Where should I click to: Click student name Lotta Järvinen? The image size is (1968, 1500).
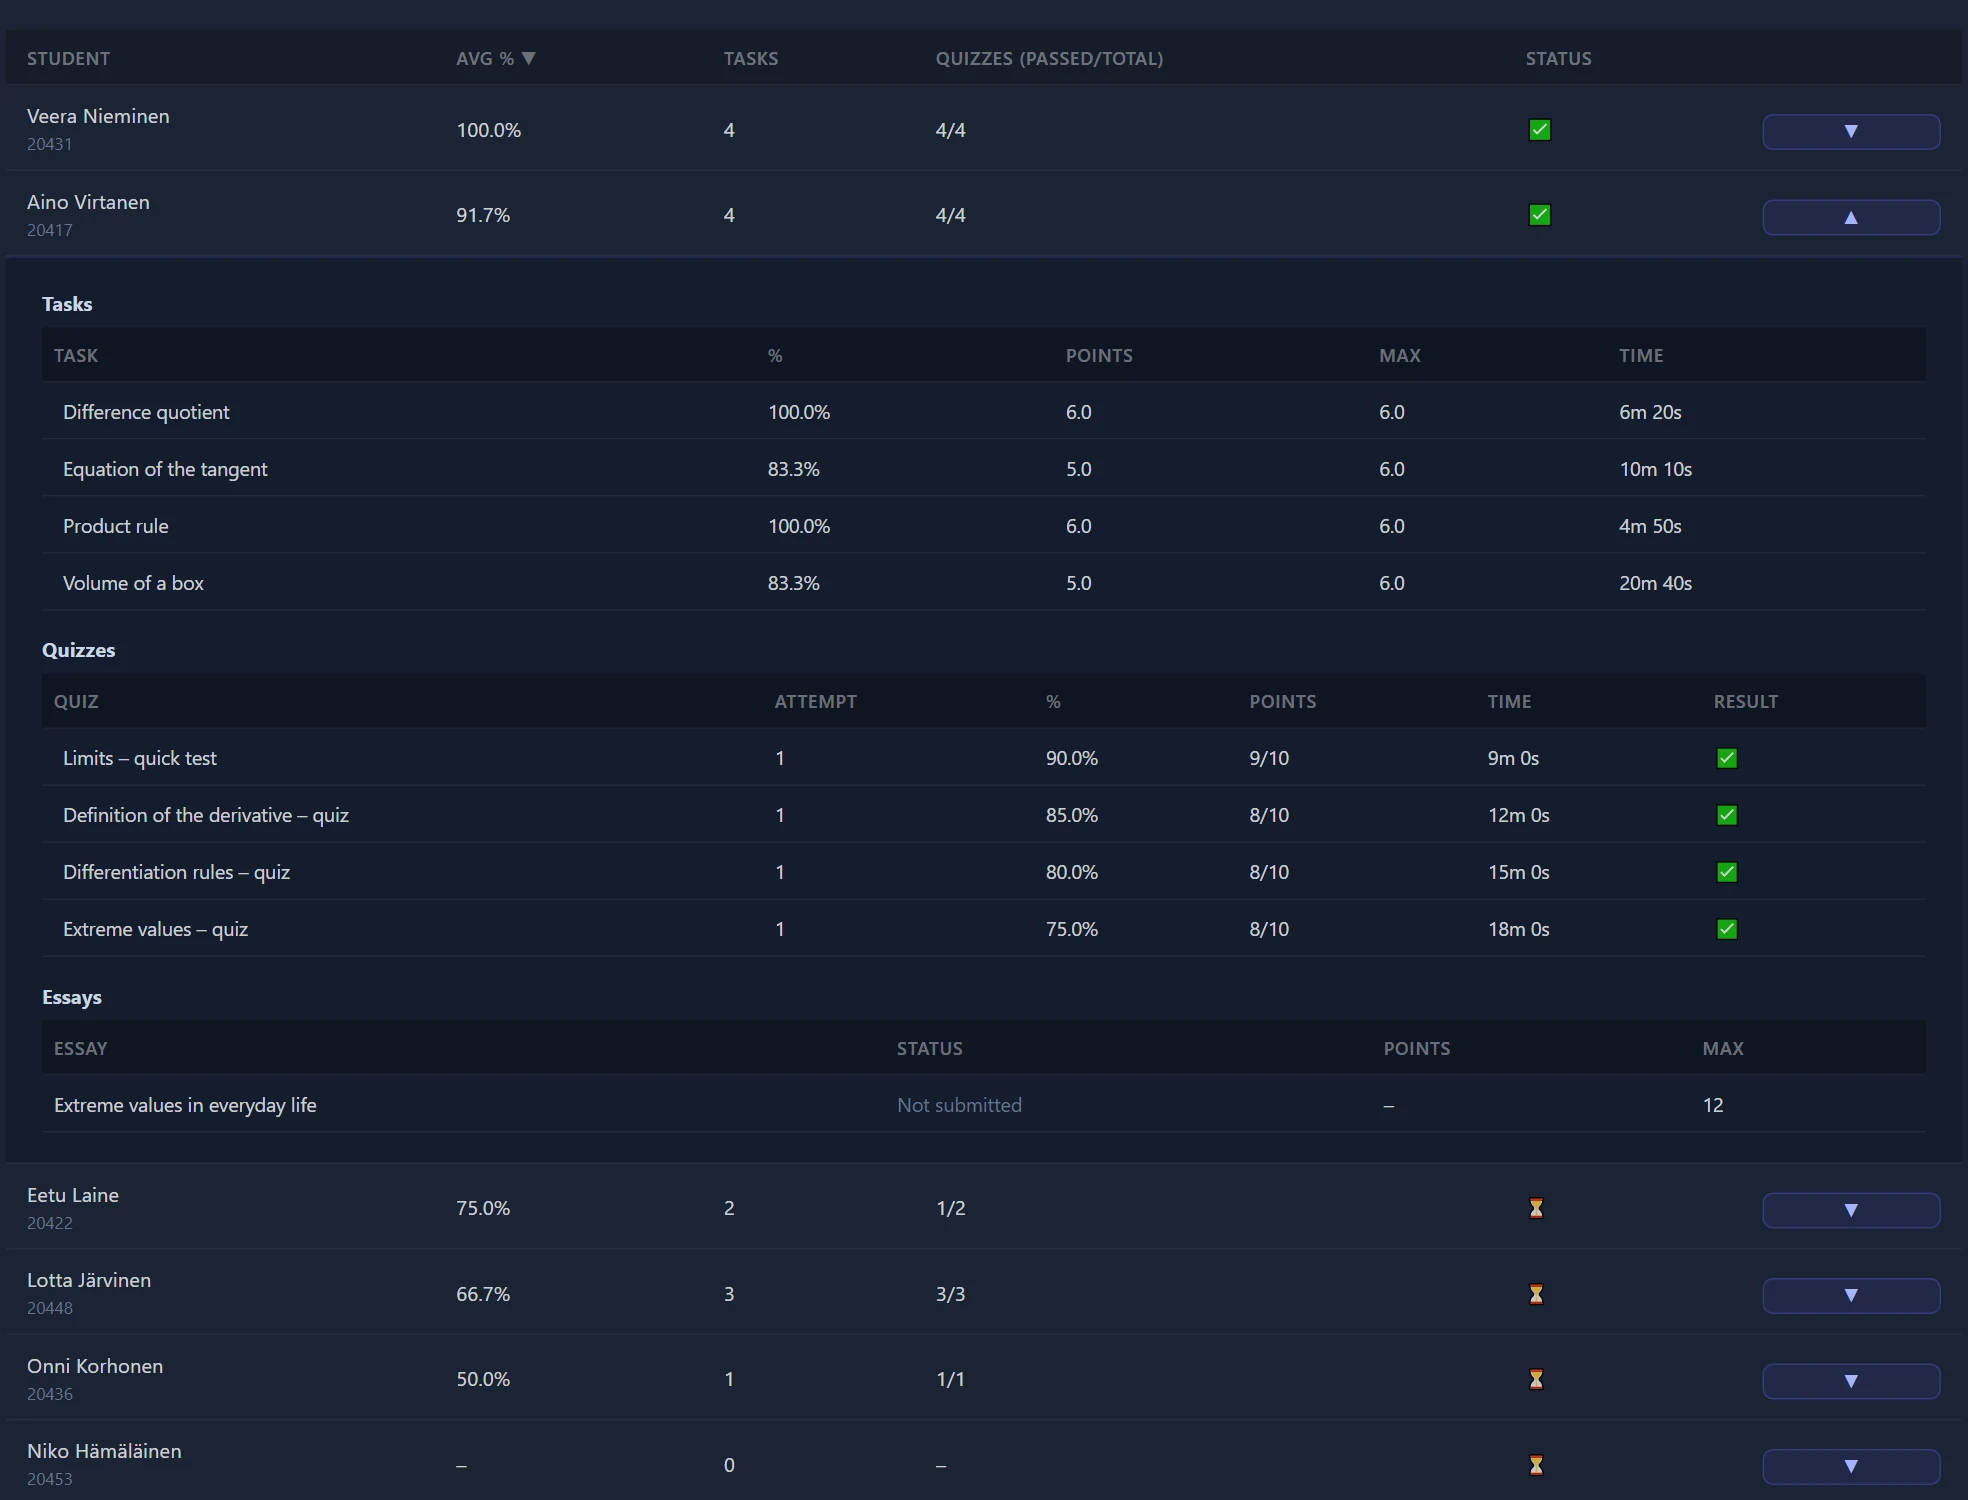89,1280
